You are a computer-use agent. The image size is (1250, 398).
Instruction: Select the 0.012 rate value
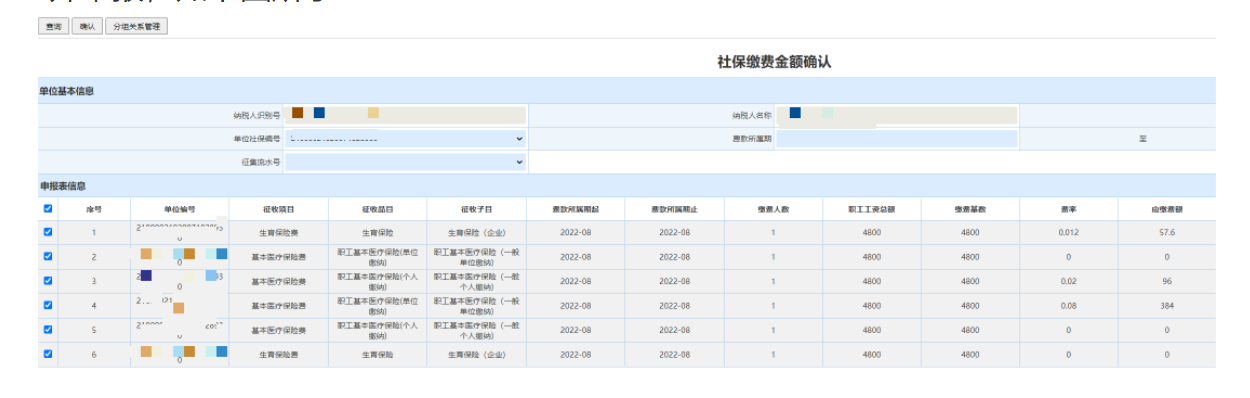point(1068,232)
